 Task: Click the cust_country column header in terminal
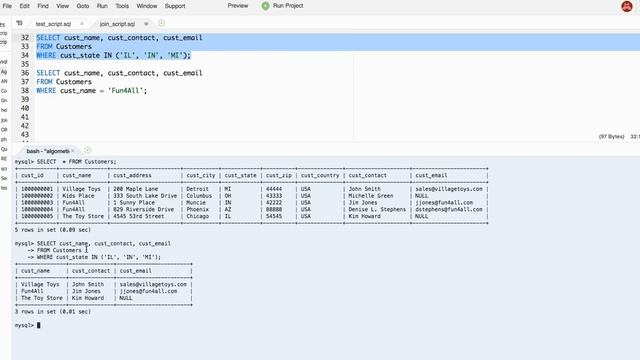(x=320, y=176)
